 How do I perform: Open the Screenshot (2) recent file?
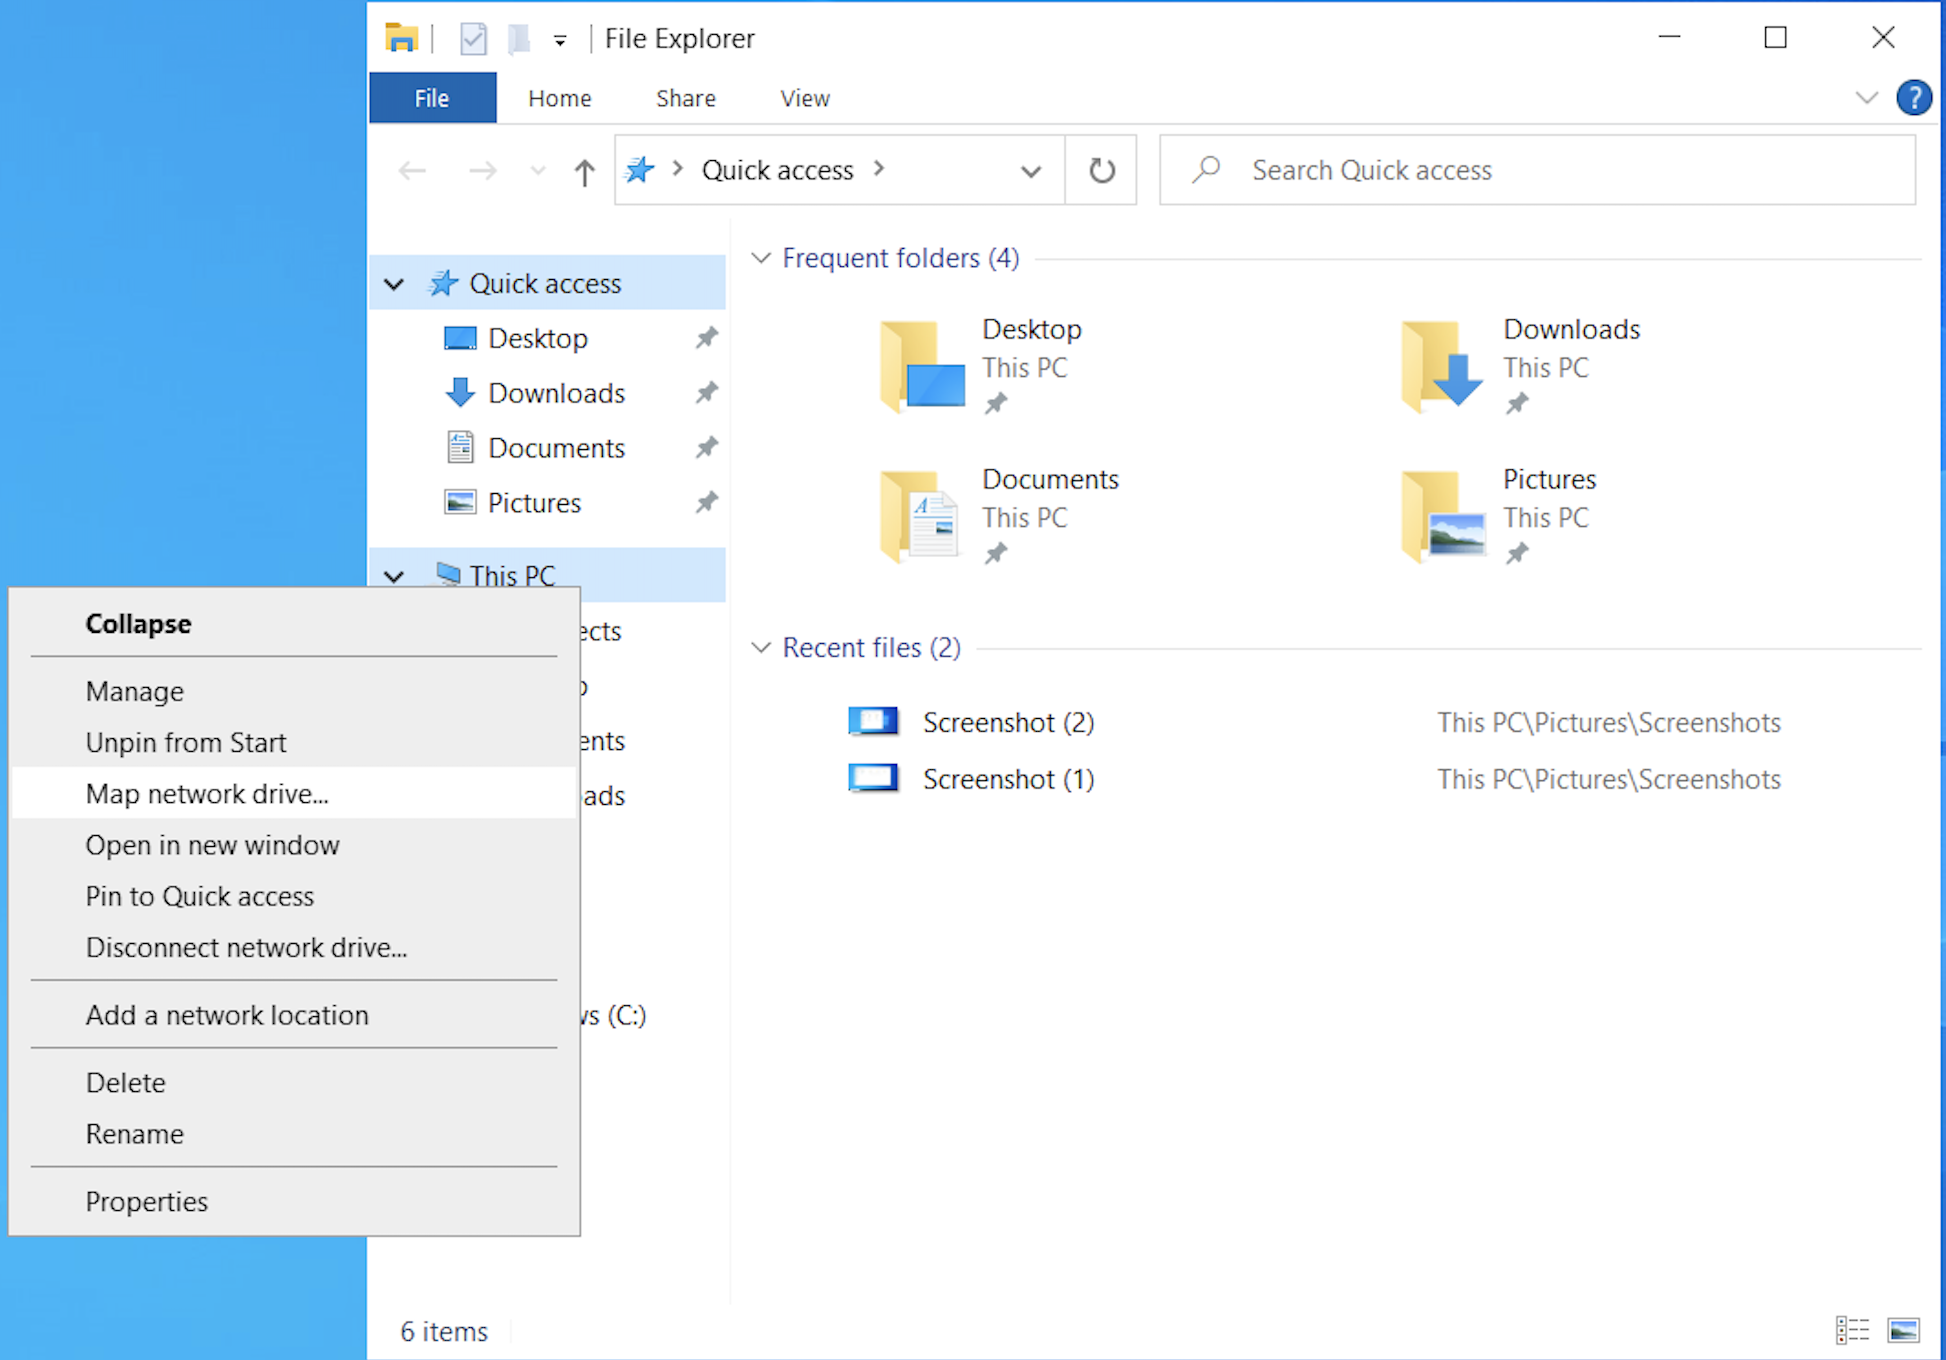1007,722
